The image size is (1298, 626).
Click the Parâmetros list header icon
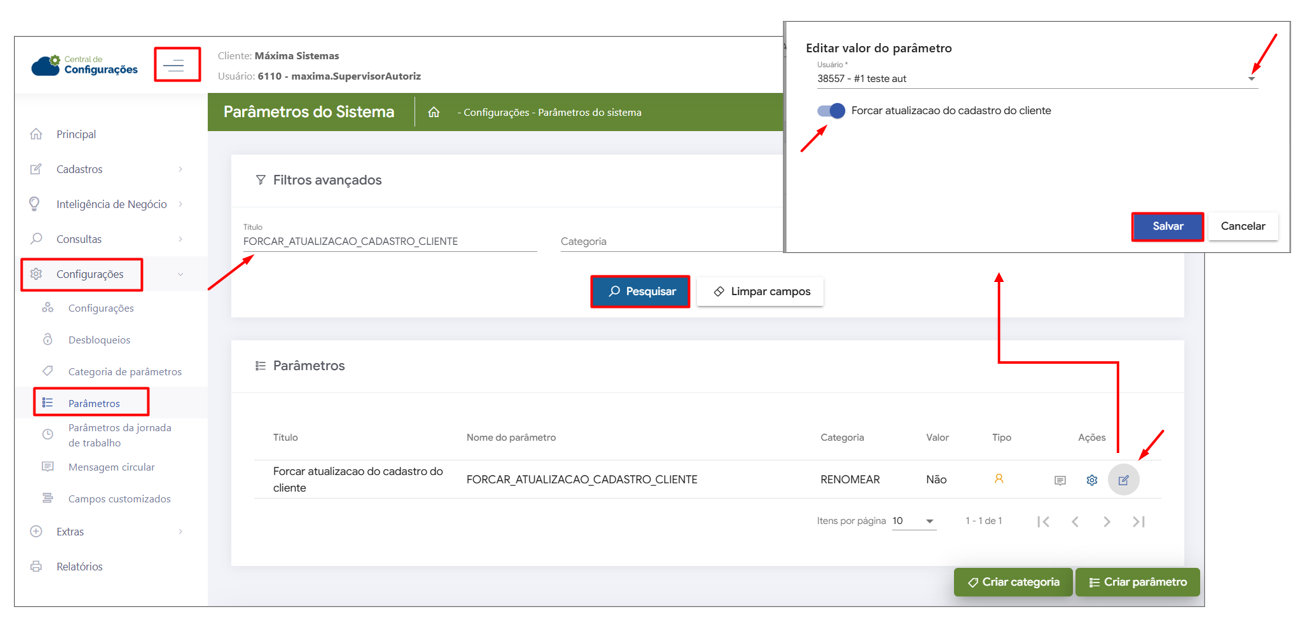pos(260,366)
